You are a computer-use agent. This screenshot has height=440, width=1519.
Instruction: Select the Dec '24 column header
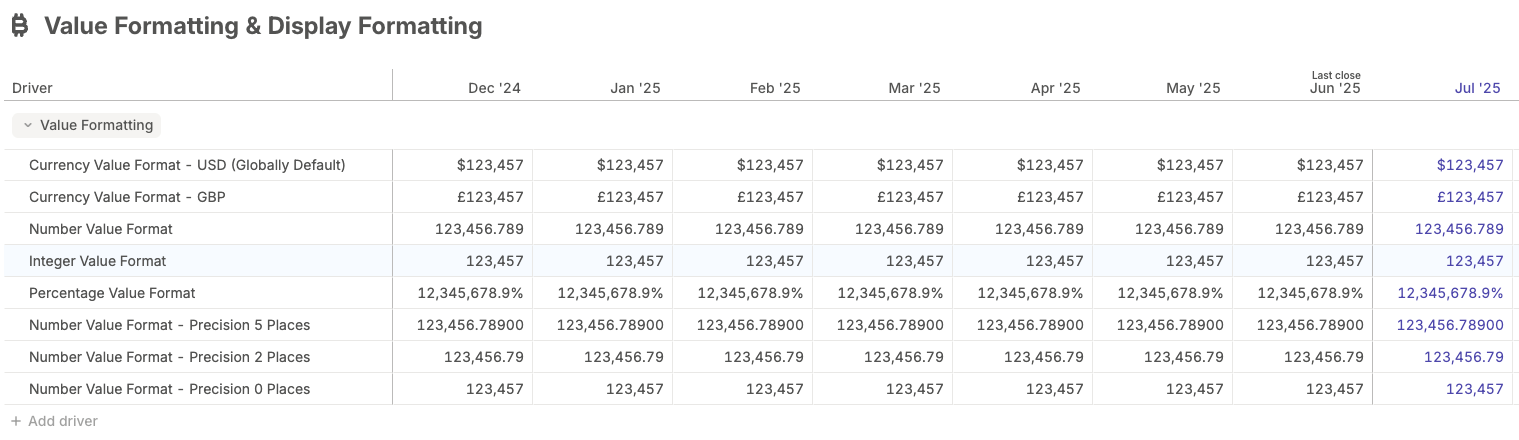coord(494,88)
